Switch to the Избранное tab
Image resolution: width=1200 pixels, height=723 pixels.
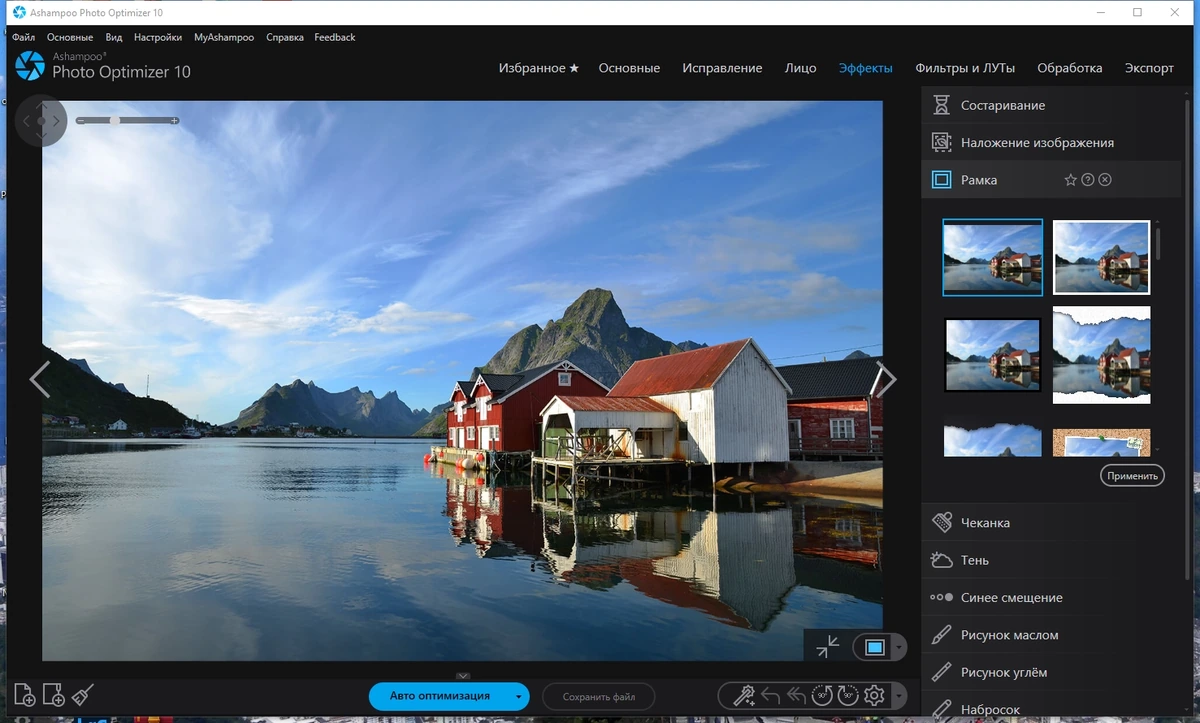coord(539,68)
